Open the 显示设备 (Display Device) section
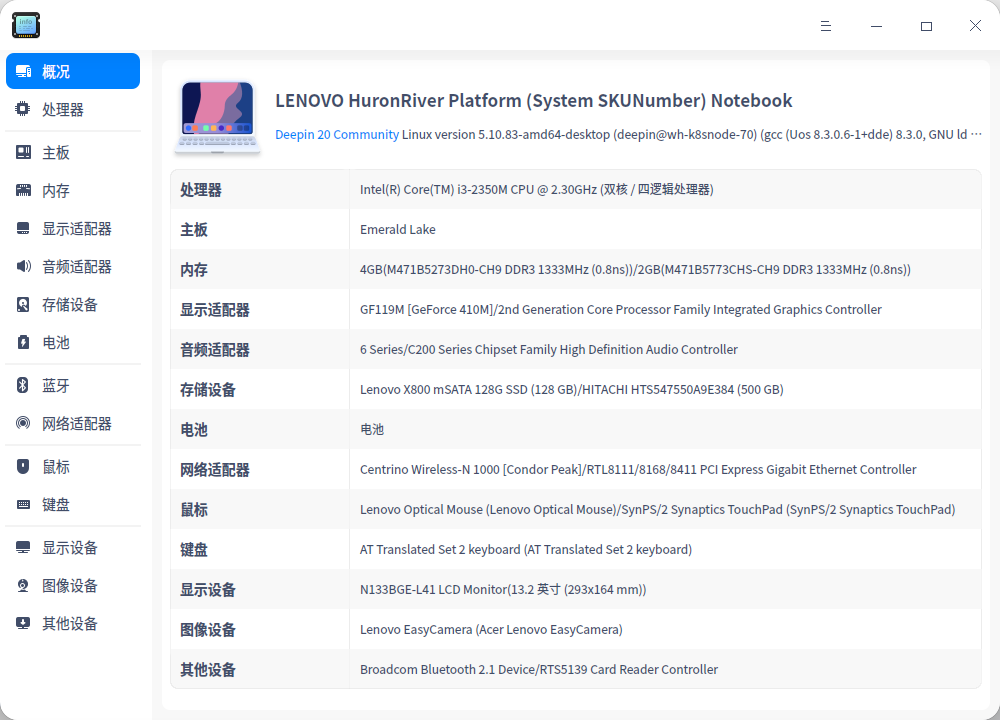 70,547
